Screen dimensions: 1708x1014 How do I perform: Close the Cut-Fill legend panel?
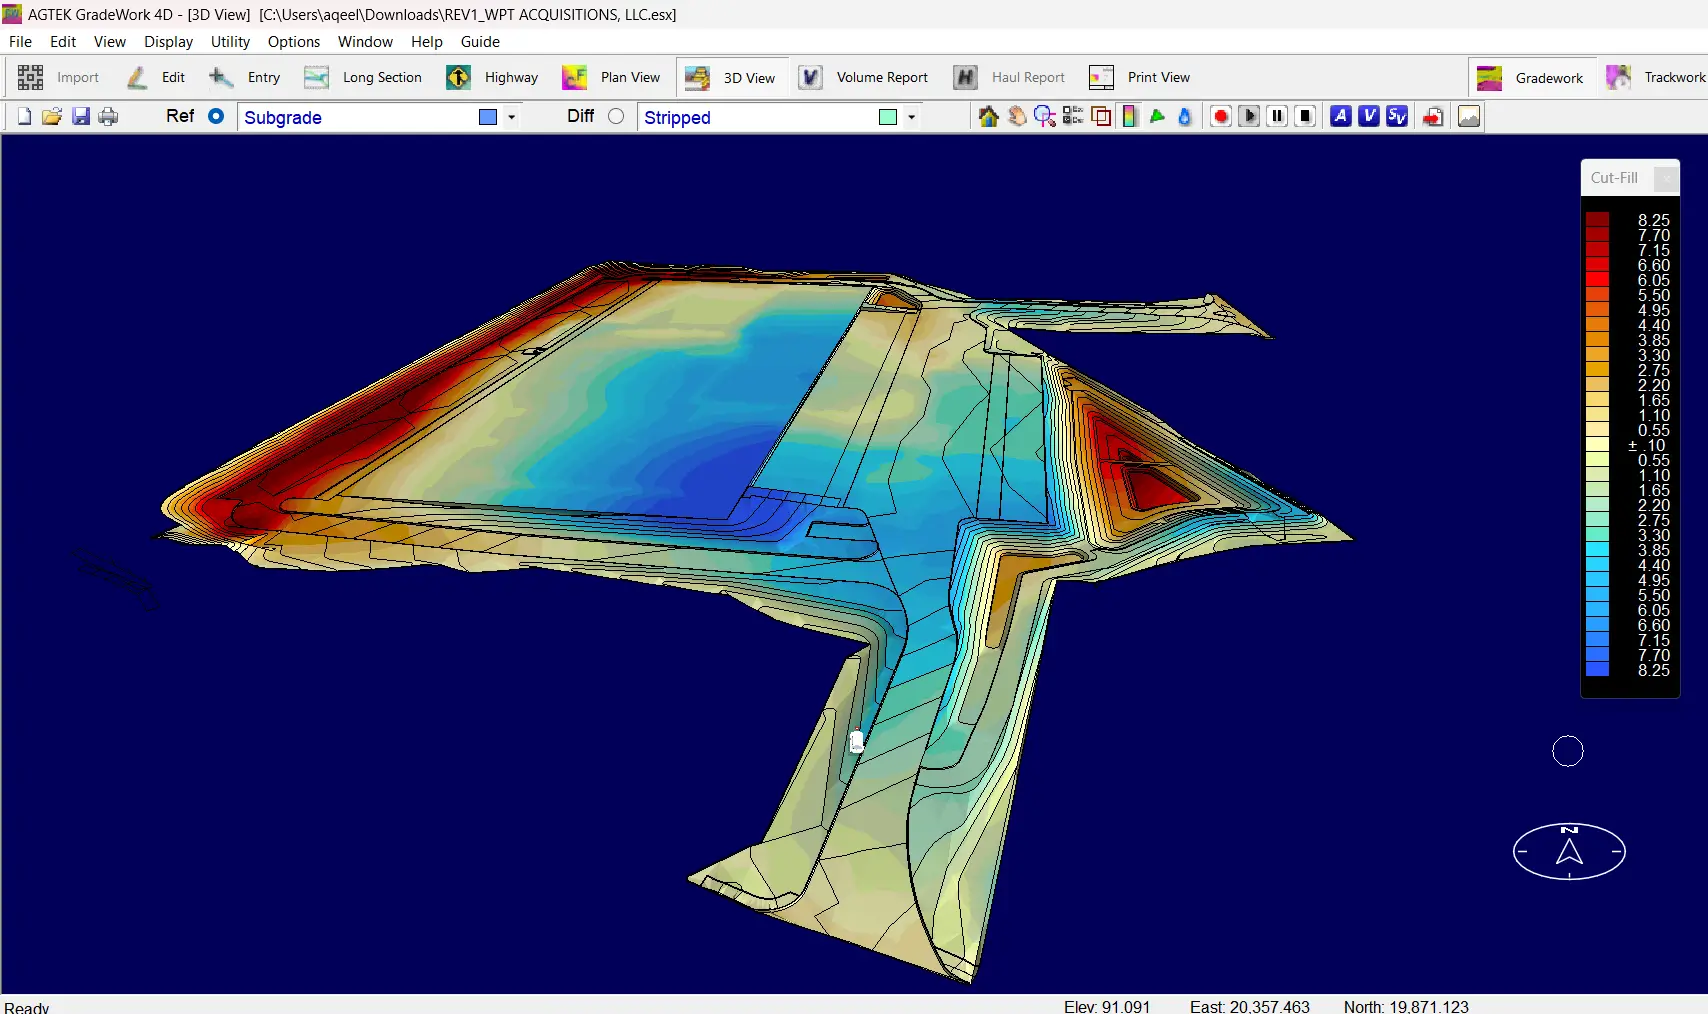click(x=1665, y=179)
